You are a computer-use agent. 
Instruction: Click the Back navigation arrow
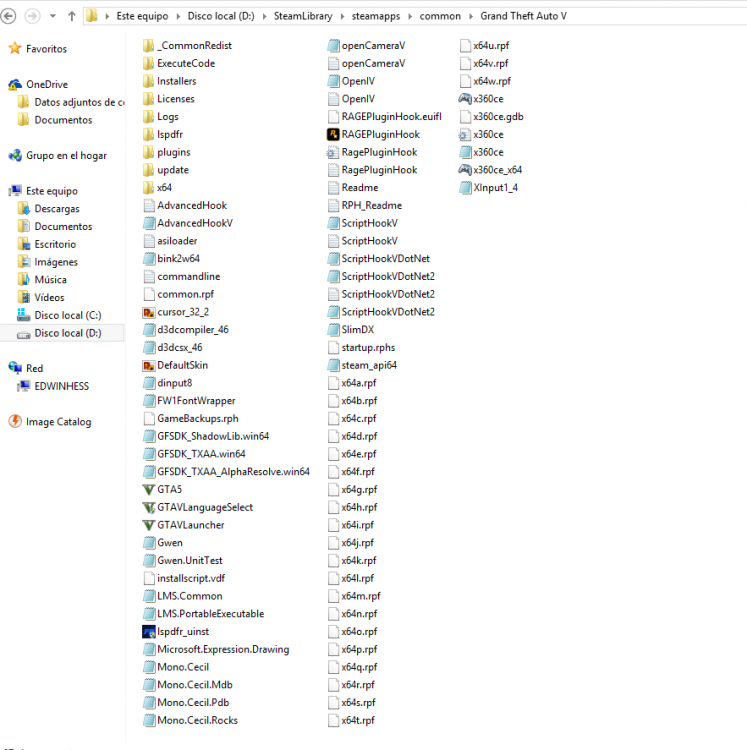8,16
